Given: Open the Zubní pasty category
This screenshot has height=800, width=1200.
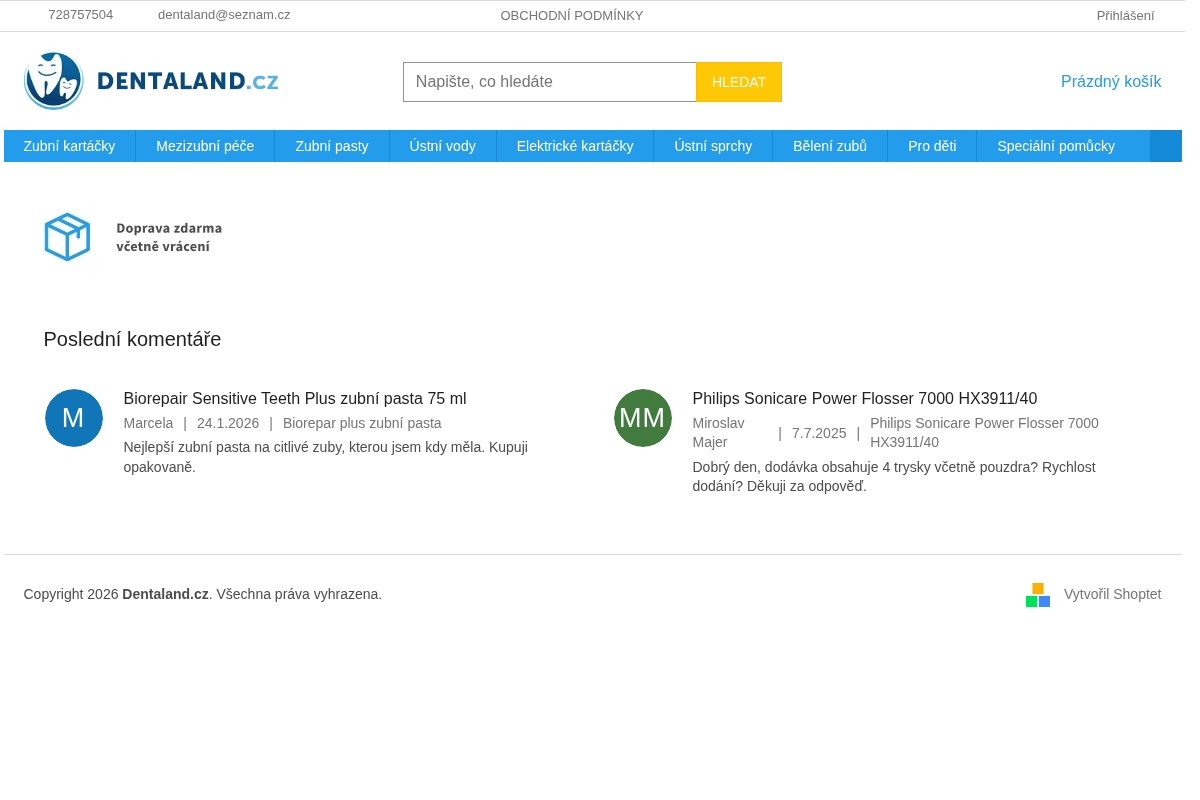Looking at the screenshot, I should (332, 146).
